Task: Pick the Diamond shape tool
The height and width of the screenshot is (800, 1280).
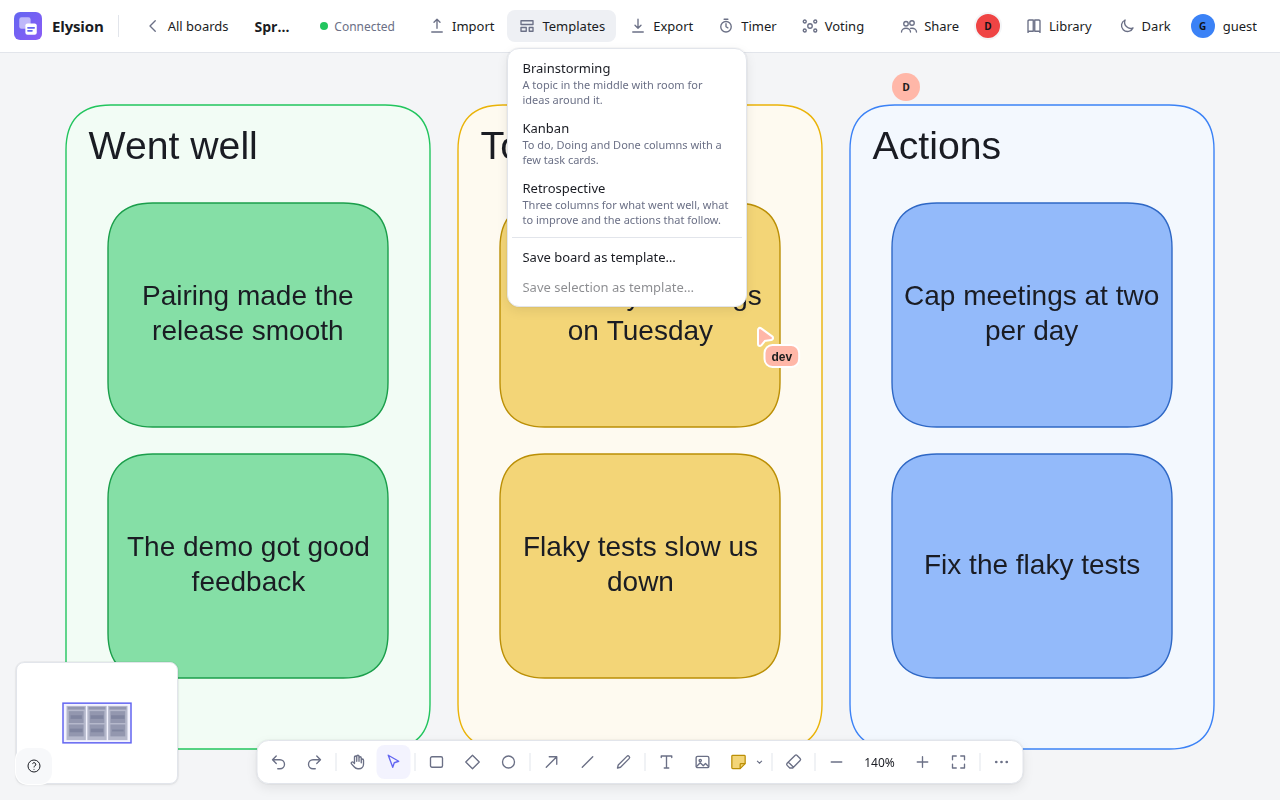Action: click(472, 762)
